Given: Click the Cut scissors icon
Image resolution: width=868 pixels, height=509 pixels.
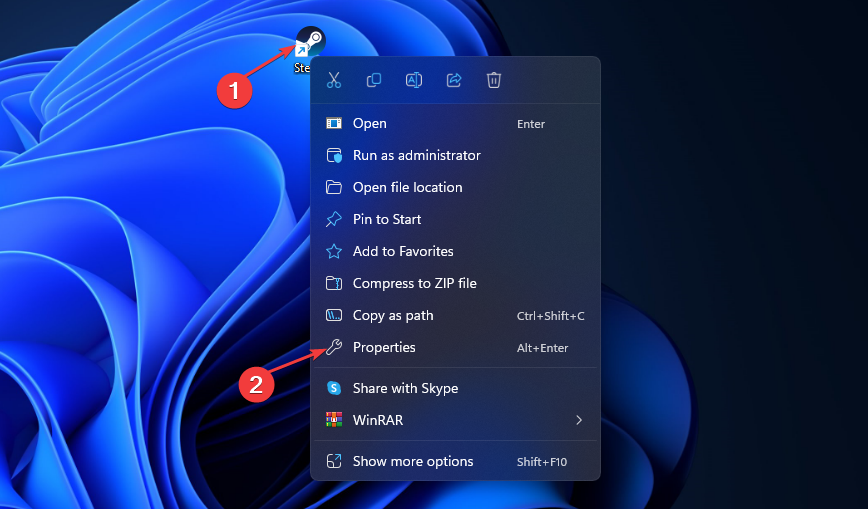Looking at the screenshot, I should pos(334,80).
